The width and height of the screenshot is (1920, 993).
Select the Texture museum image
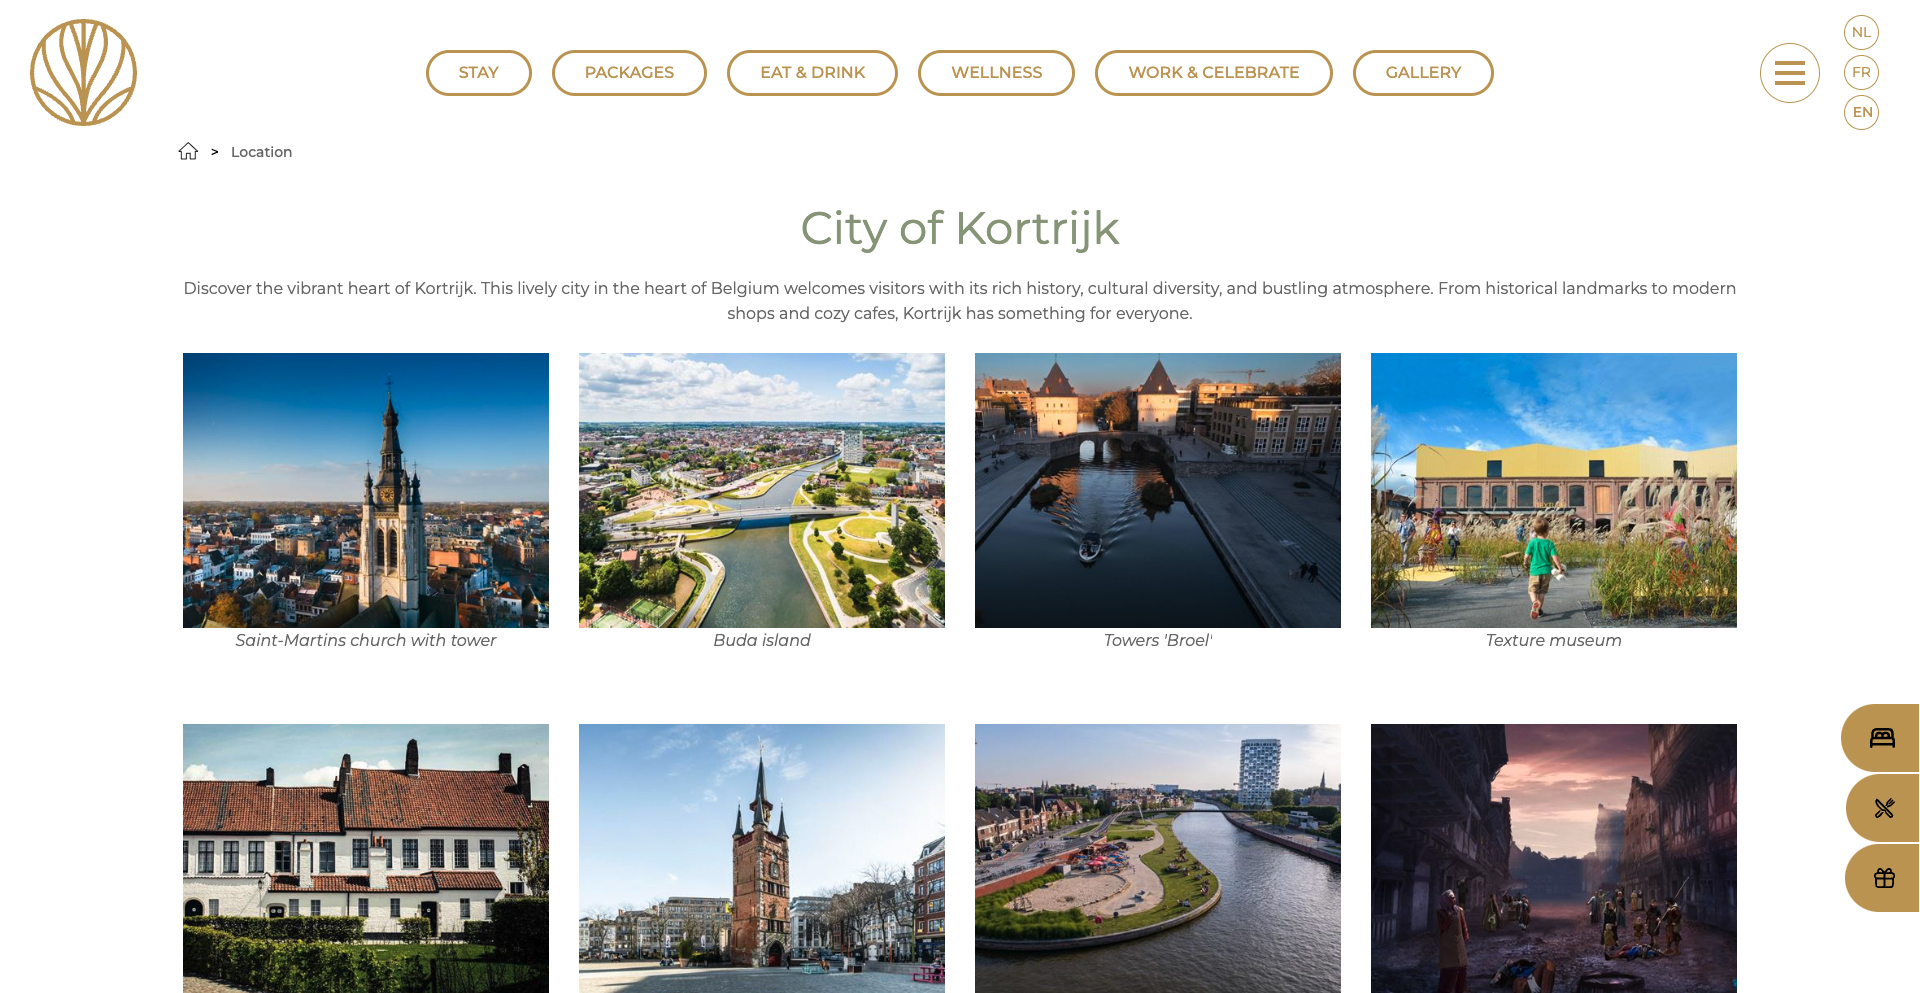point(1553,490)
